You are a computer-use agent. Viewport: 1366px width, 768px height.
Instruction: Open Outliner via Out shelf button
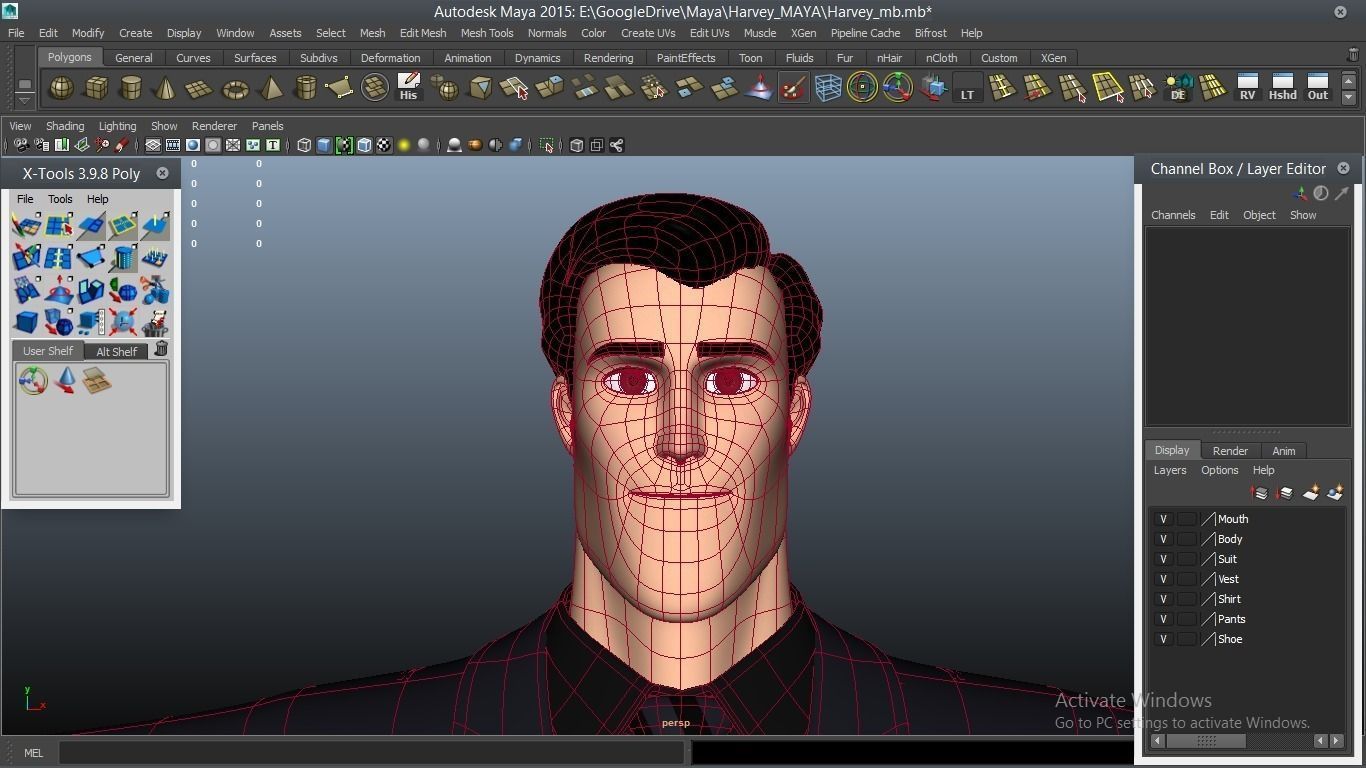pos(1318,87)
